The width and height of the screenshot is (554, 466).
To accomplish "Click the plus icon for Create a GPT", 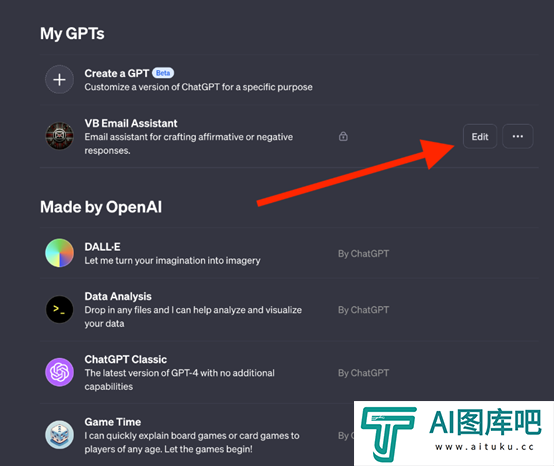I will click(59, 79).
